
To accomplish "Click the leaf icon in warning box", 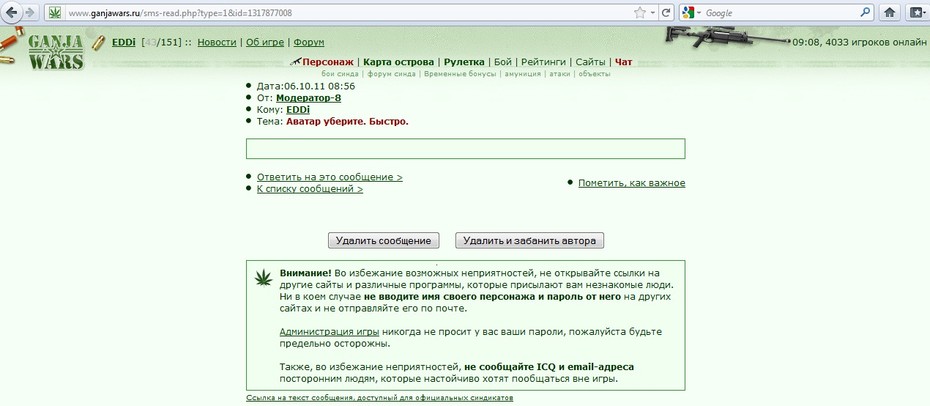I will [263, 276].
